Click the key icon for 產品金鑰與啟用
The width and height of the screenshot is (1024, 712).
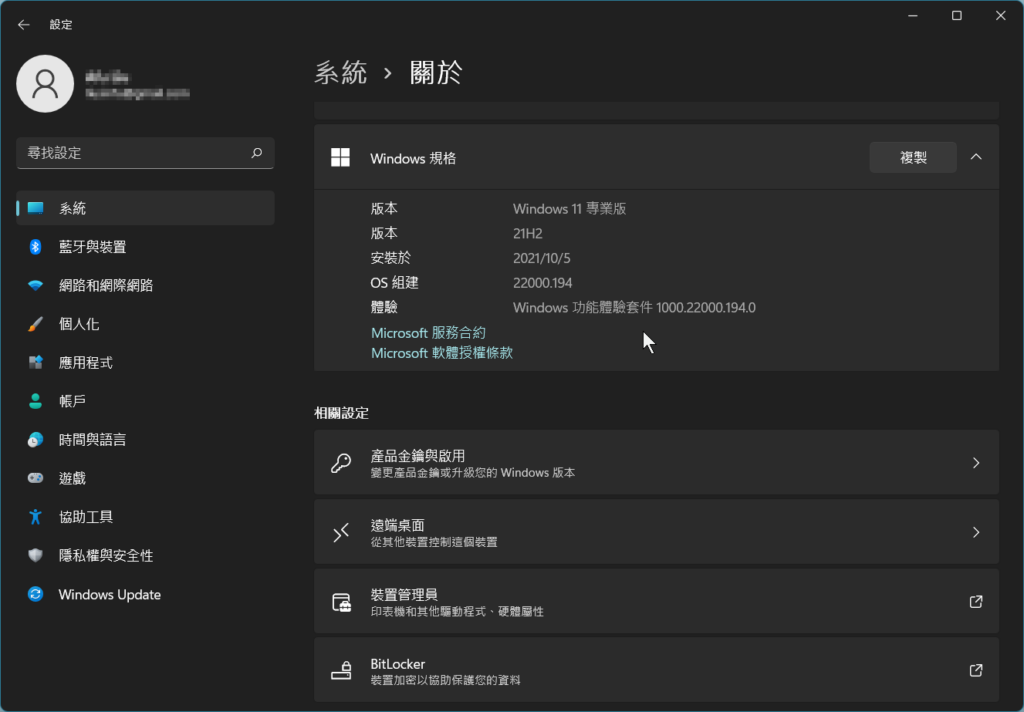pos(341,462)
